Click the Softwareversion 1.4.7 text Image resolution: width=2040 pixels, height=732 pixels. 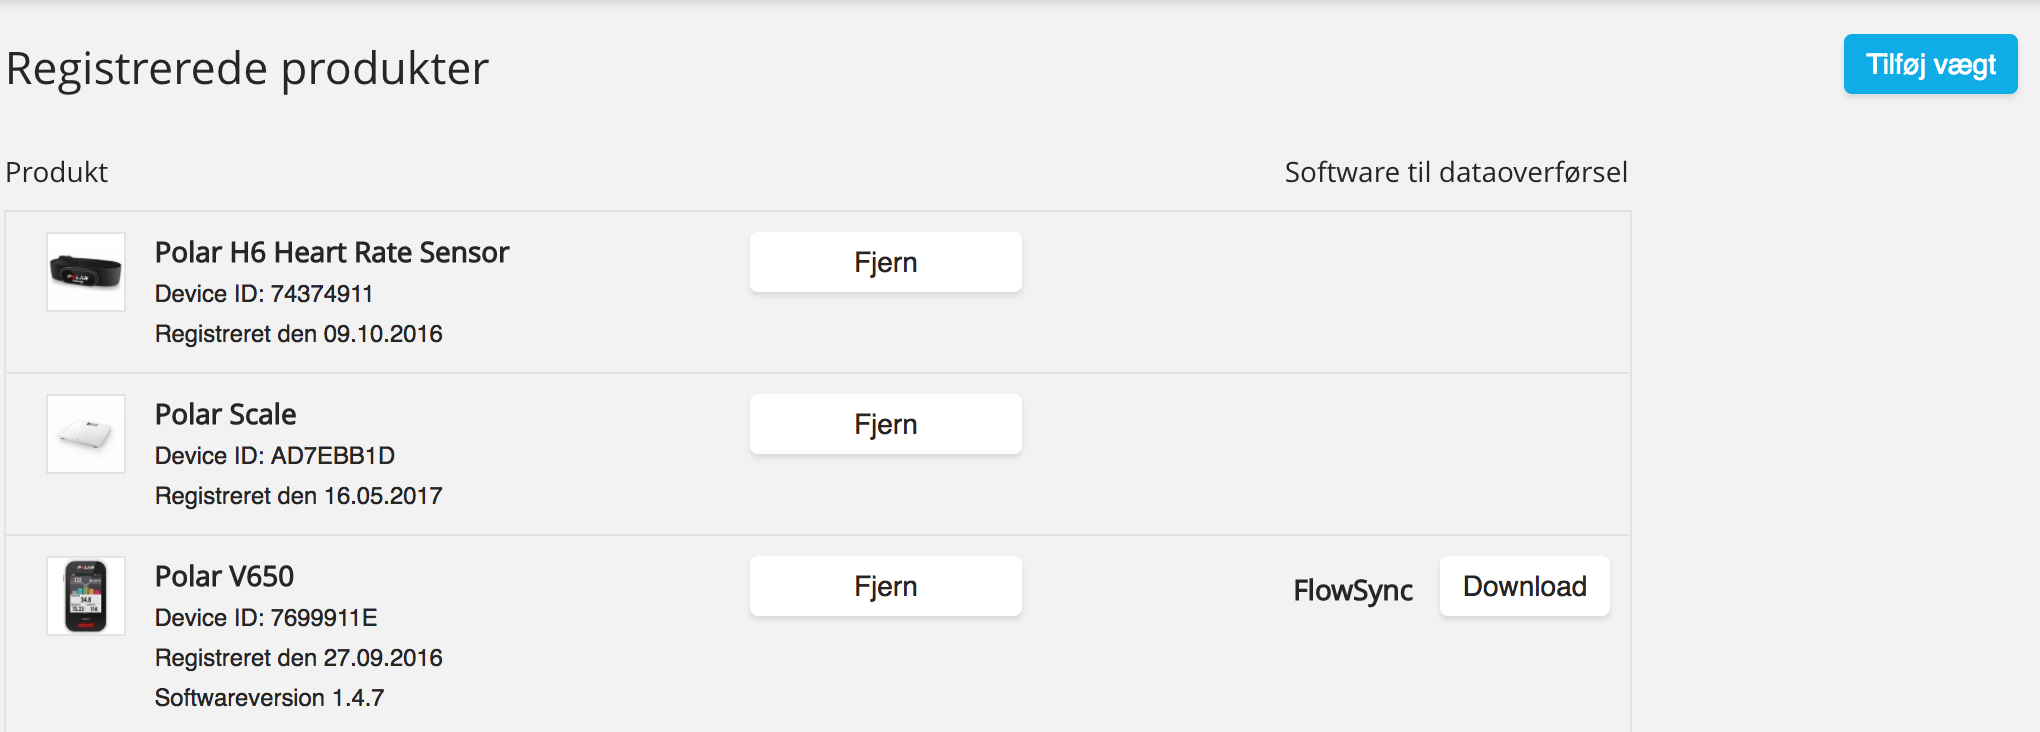pyautogui.click(x=270, y=698)
